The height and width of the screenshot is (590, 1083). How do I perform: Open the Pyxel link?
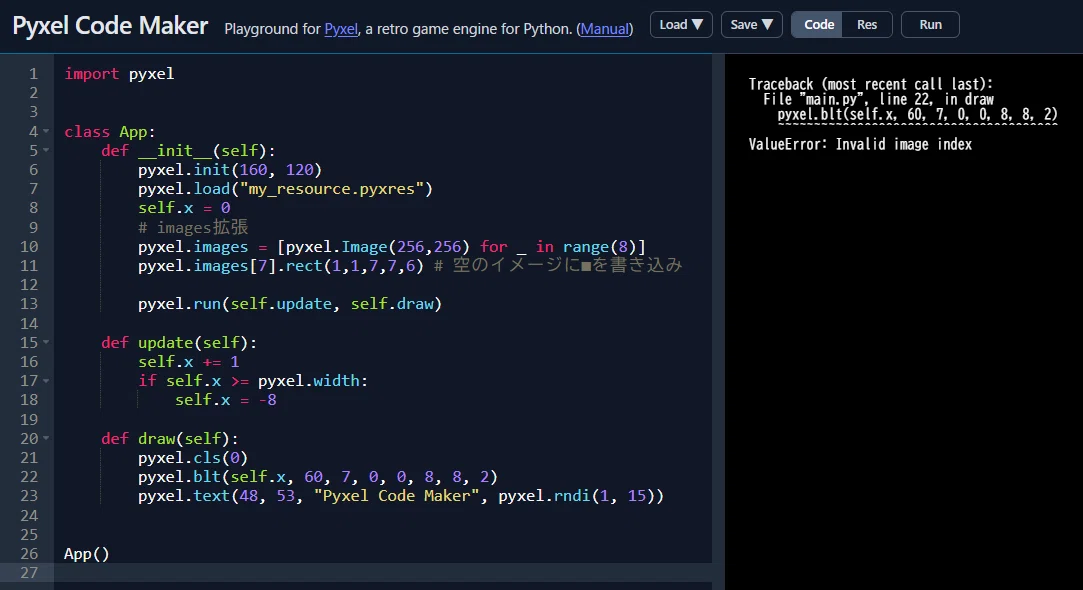coord(341,29)
